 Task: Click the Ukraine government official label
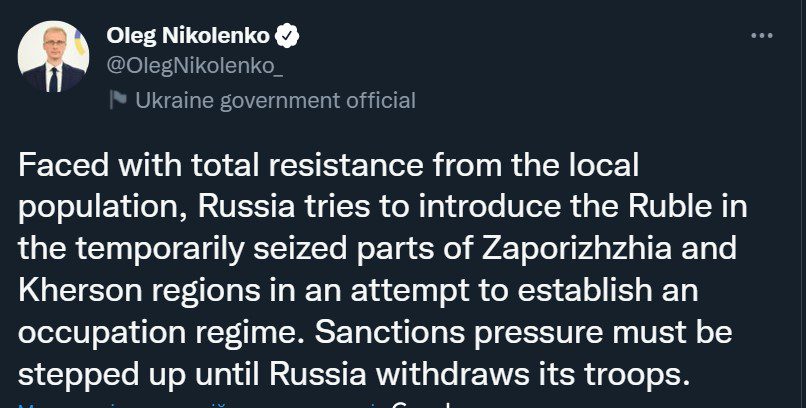click(x=276, y=101)
